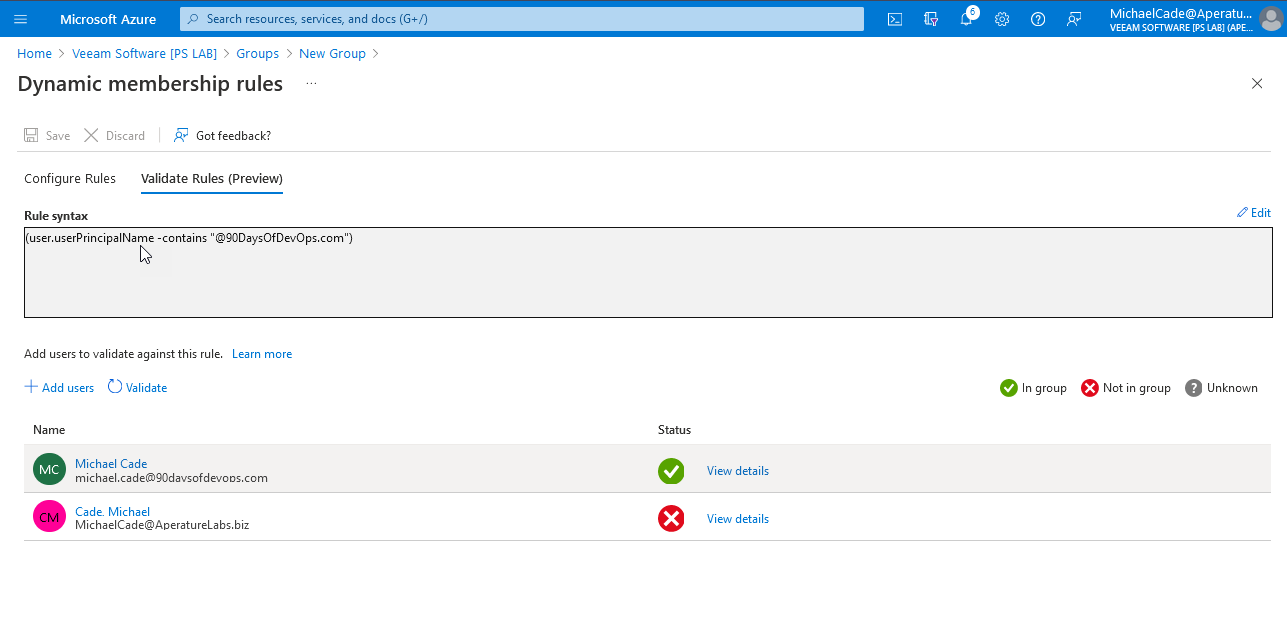
Task: Open the account profile avatar
Action: point(1270,19)
